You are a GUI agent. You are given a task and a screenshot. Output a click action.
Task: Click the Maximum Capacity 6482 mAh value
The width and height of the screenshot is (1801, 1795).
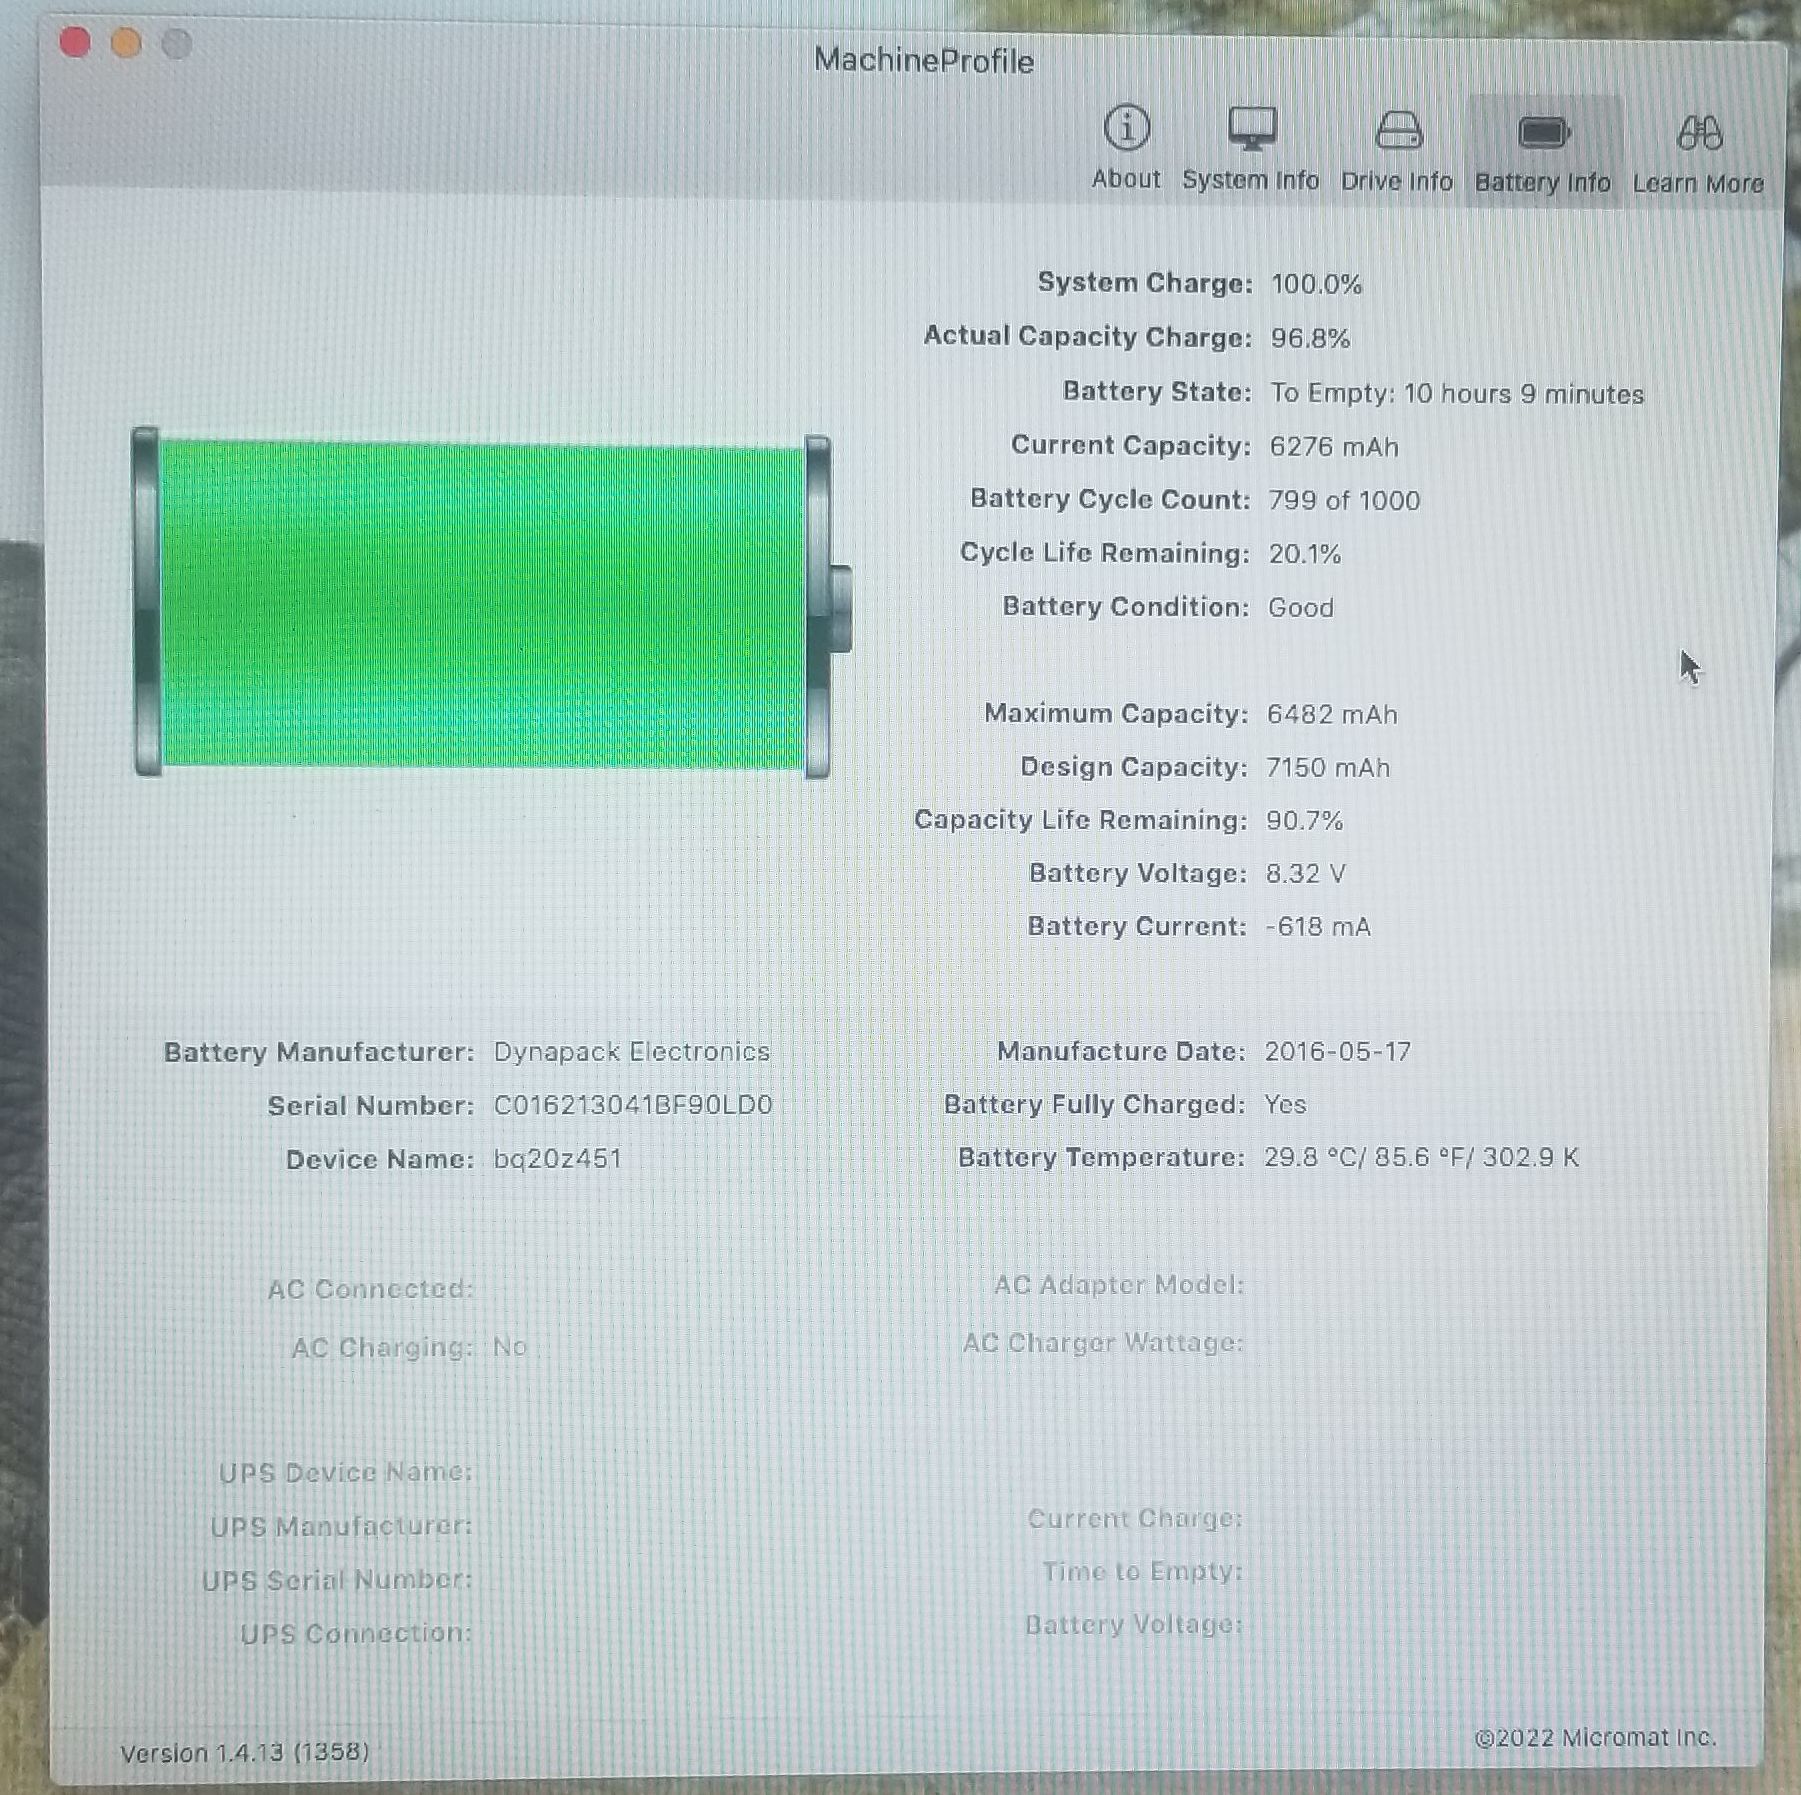coord(1331,715)
